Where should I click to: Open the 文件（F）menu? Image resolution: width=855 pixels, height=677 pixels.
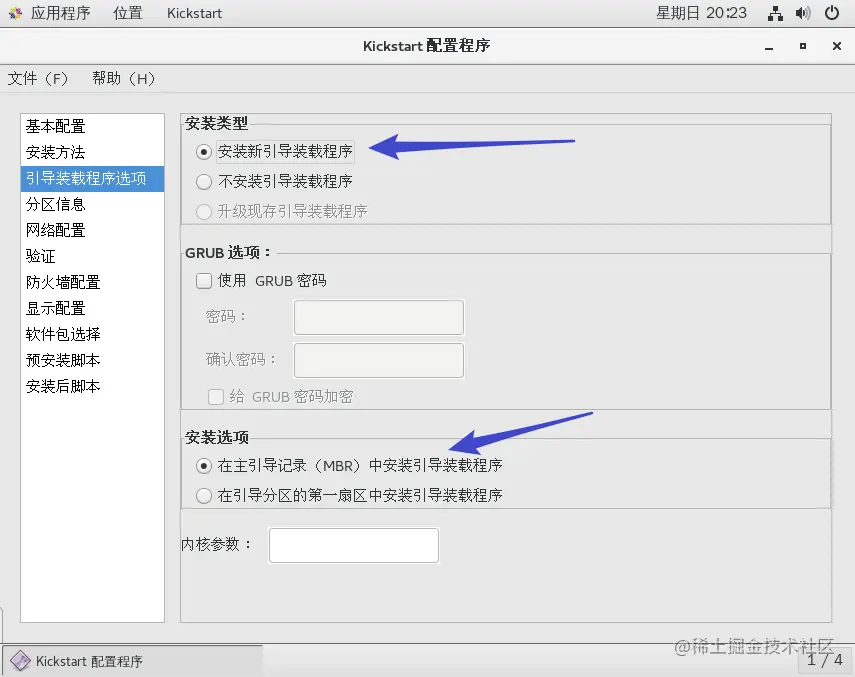coord(38,78)
